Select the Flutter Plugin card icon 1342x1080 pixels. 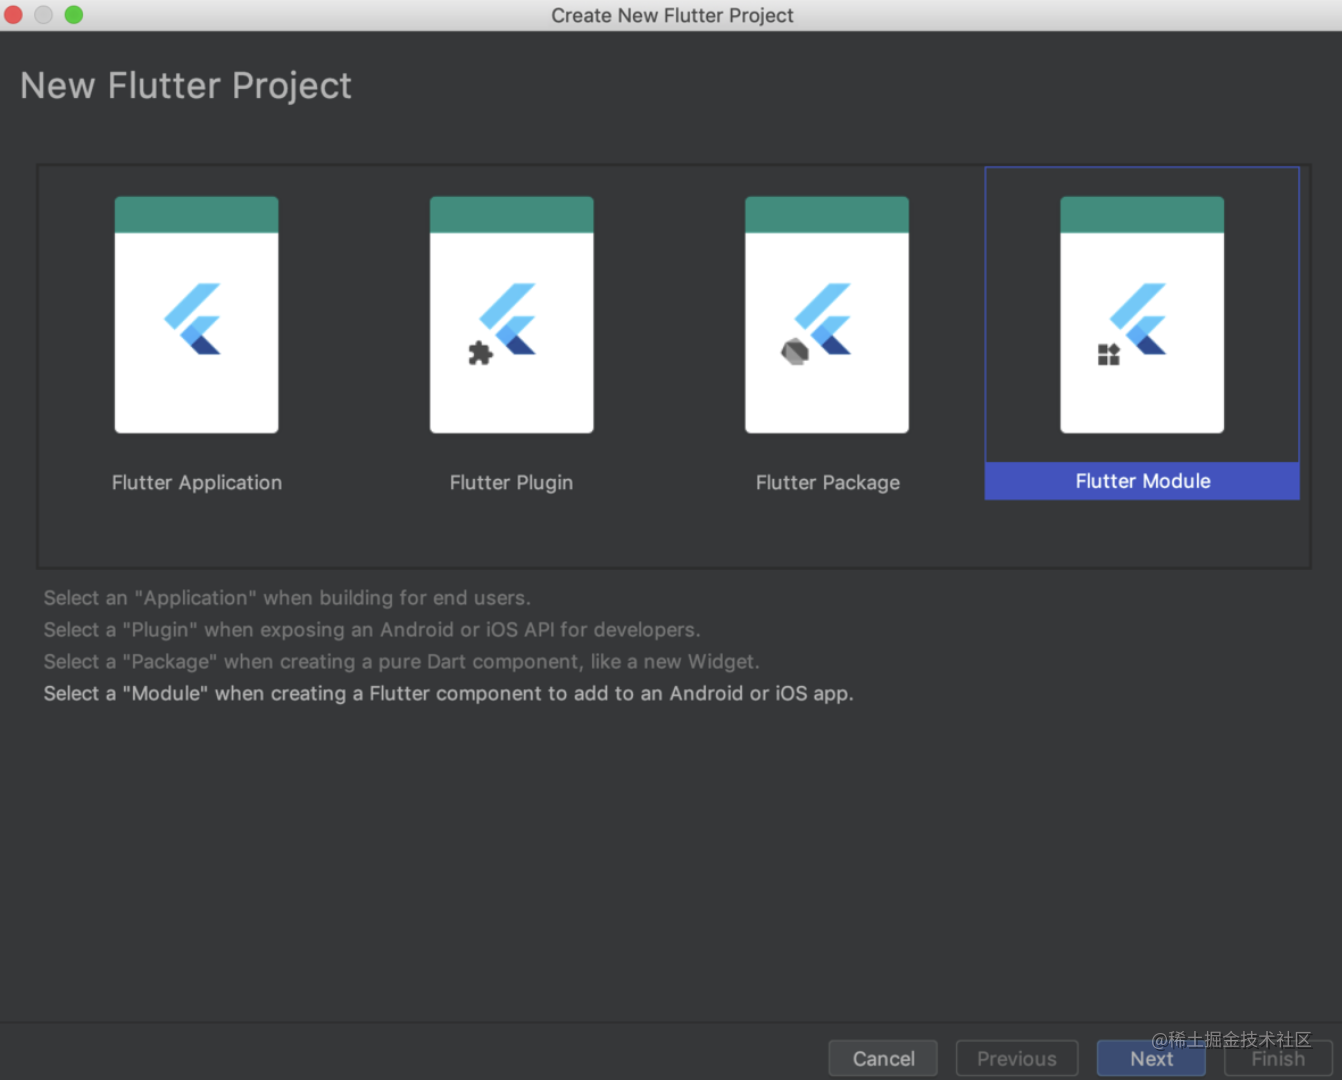[x=511, y=315]
